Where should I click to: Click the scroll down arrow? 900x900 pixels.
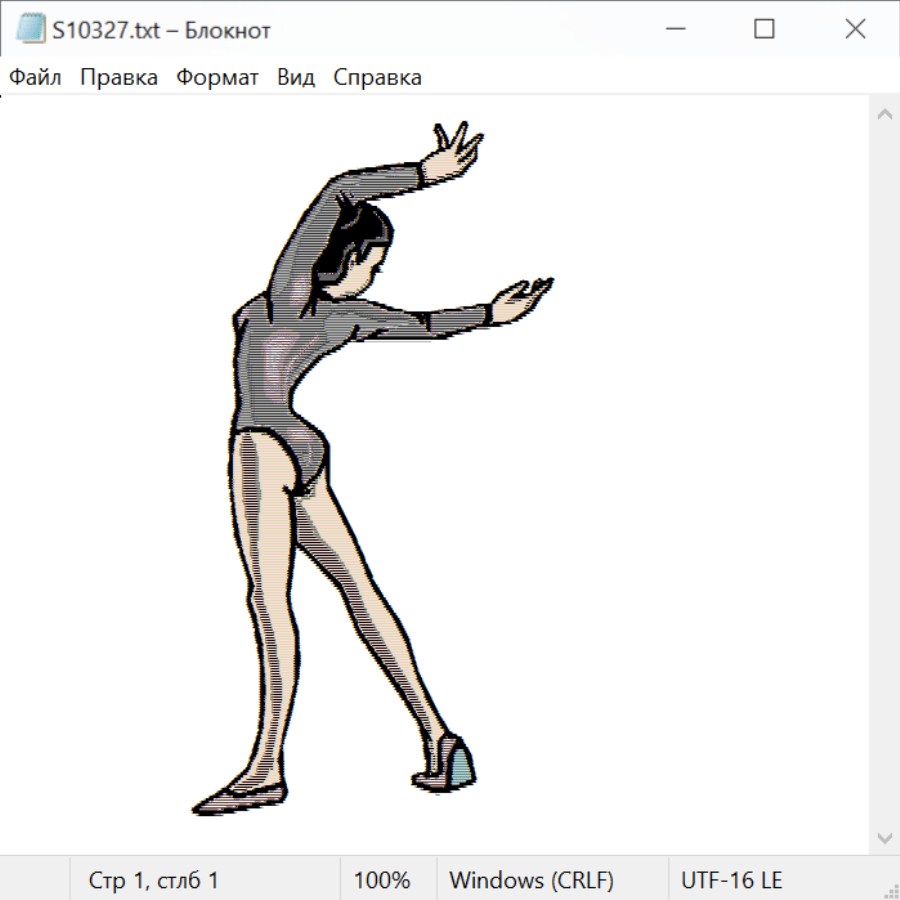(884, 837)
